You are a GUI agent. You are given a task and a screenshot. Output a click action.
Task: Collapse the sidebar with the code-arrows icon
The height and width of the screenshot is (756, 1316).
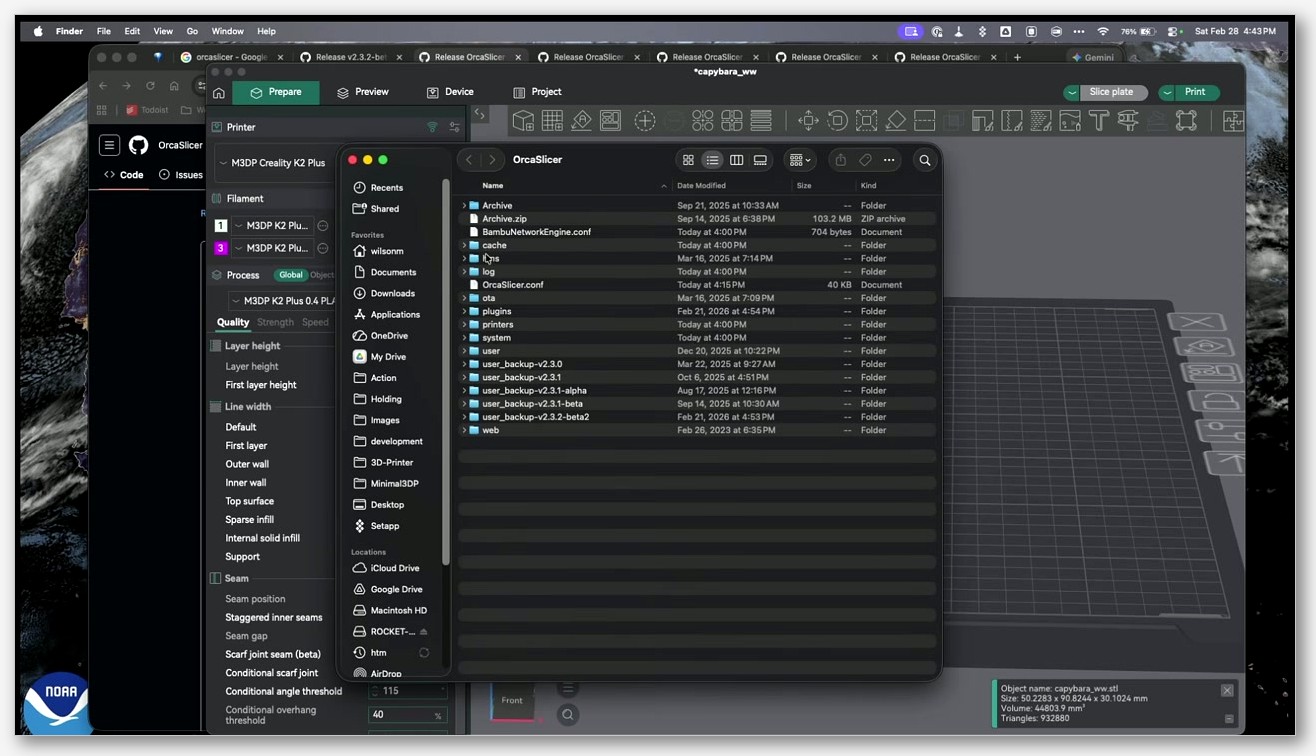pos(480,114)
